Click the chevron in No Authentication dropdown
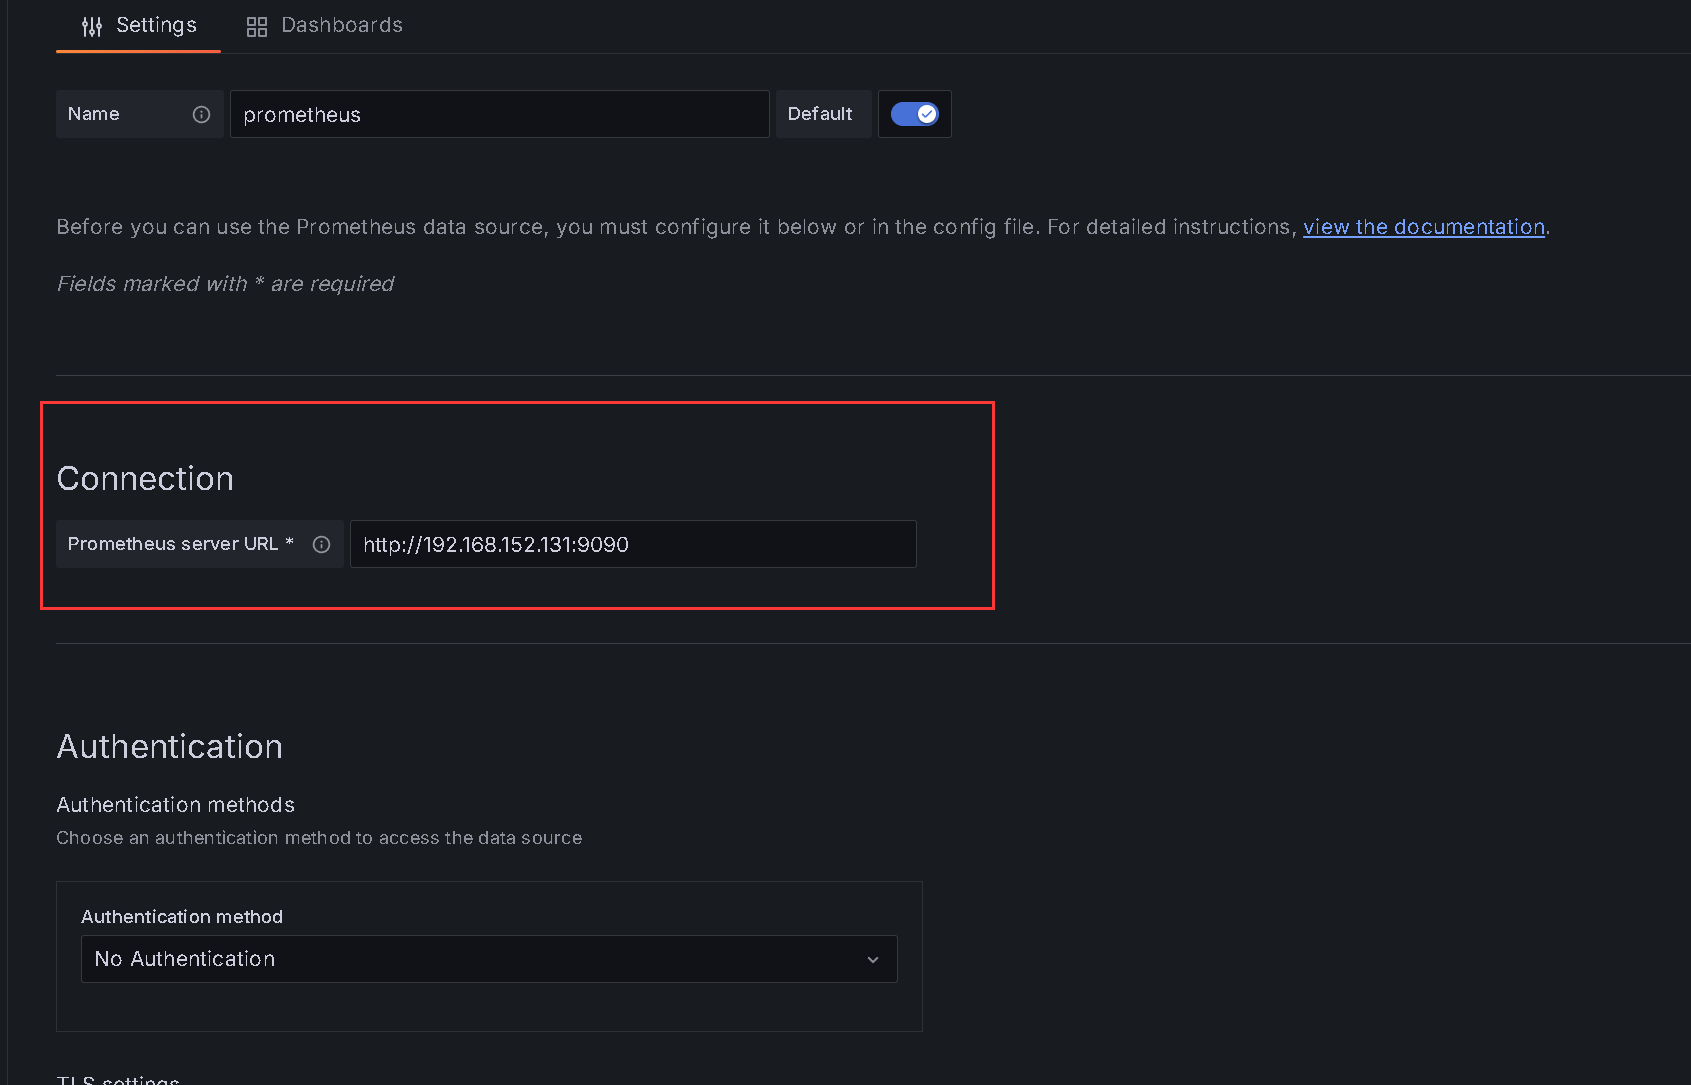Viewport: 1691px width, 1085px height. click(873, 960)
